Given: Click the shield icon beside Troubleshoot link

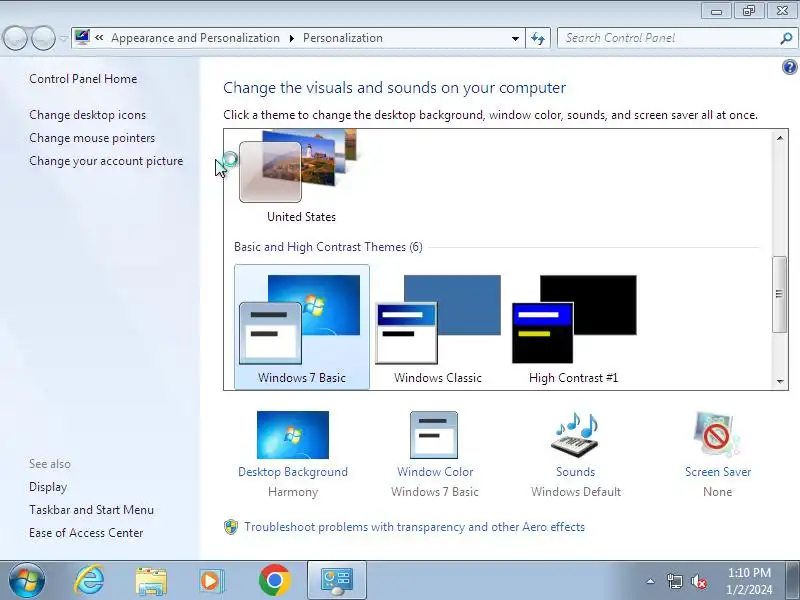Looking at the screenshot, I should pyautogui.click(x=231, y=527).
